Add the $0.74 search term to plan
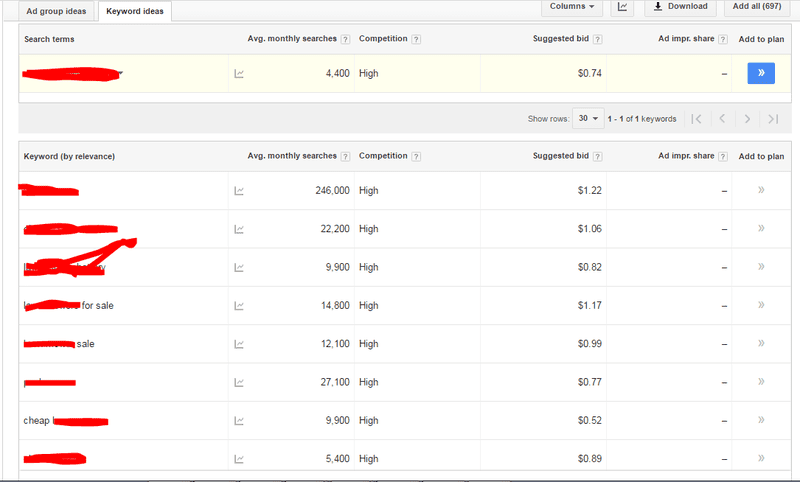The width and height of the screenshot is (800, 482). (760, 73)
